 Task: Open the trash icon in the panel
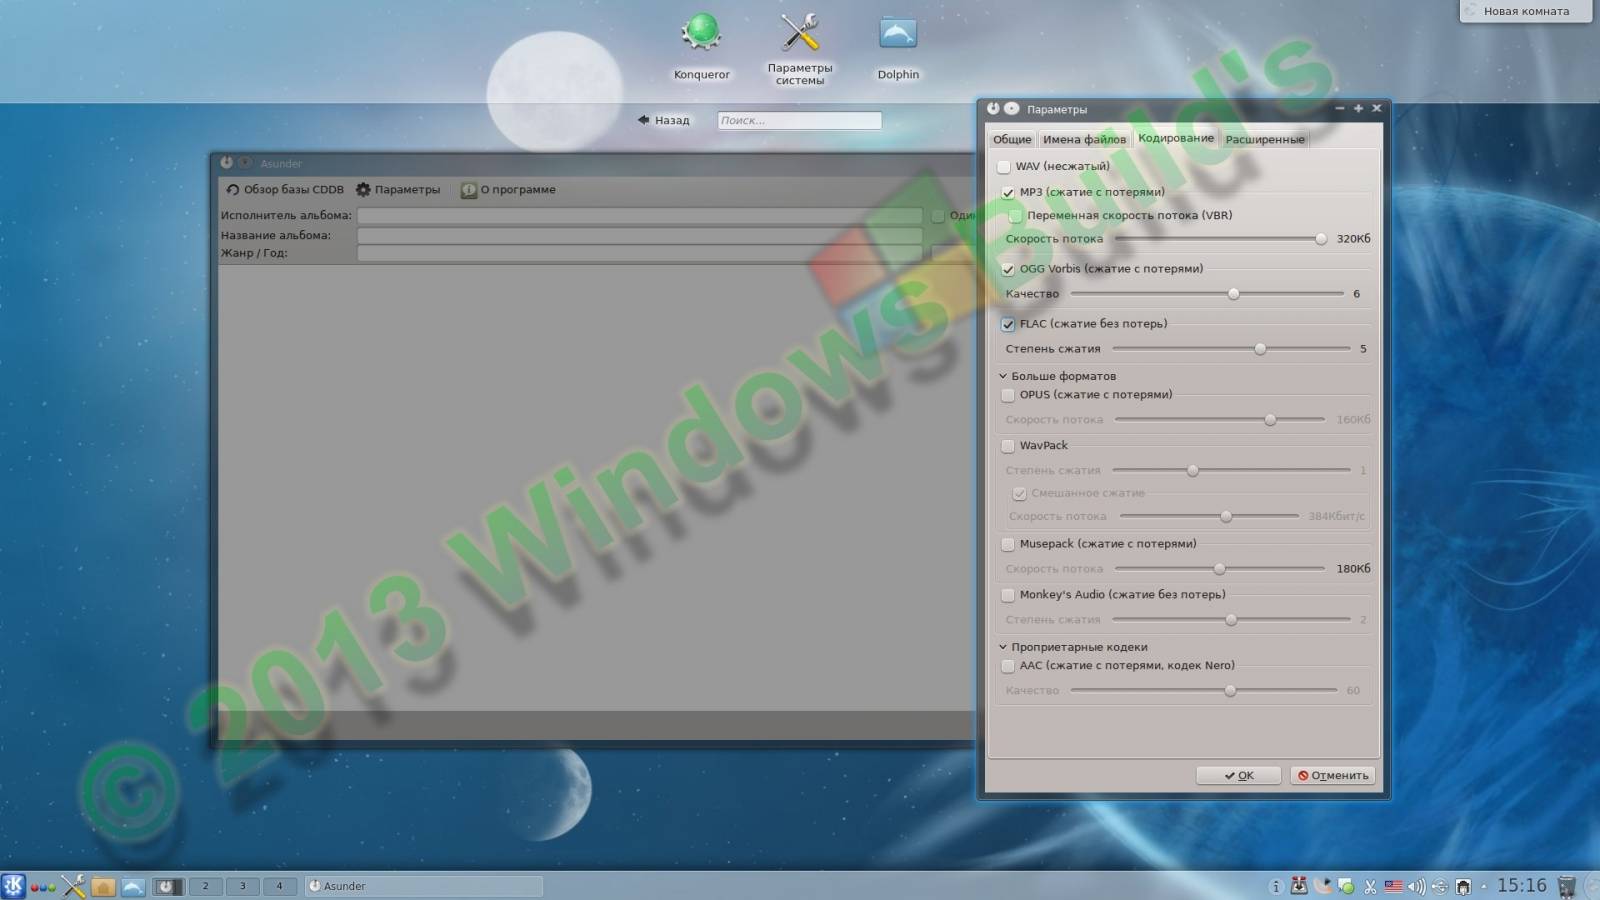[1567, 886]
